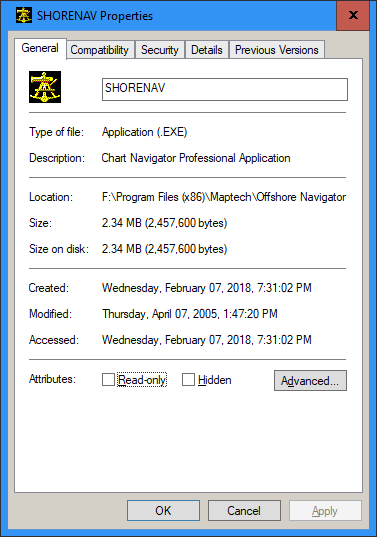The image size is (377, 537).
Task: Click the Chart Navigator Professional Application description
Action: click(196, 158)
